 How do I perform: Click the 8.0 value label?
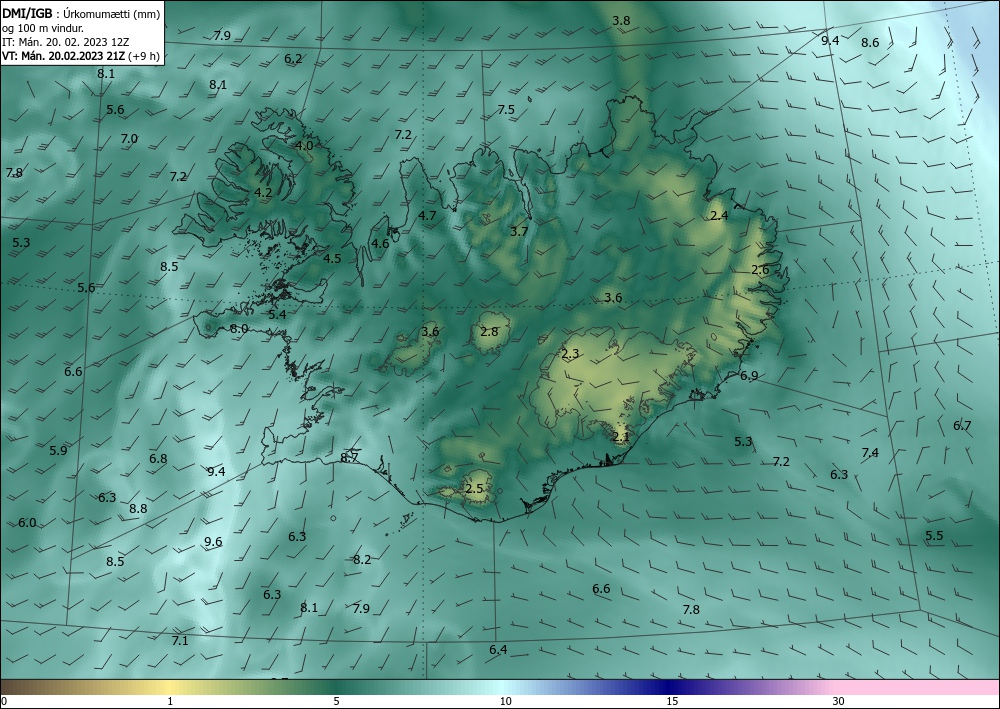239,329
